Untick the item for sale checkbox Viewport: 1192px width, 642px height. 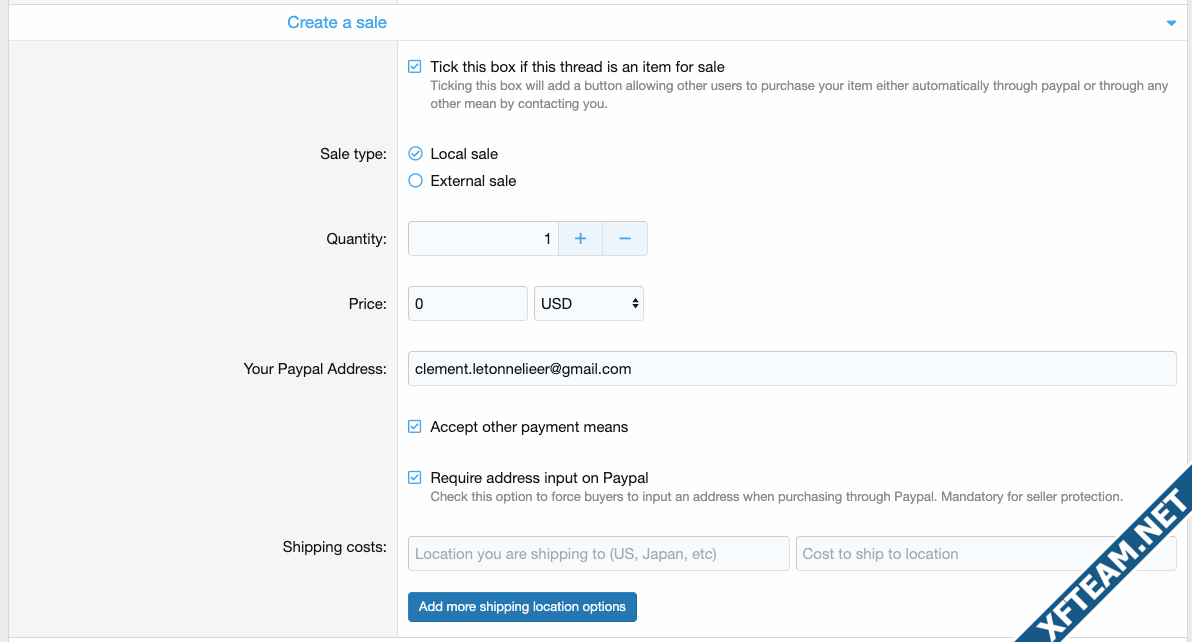[x=414, y=67]
